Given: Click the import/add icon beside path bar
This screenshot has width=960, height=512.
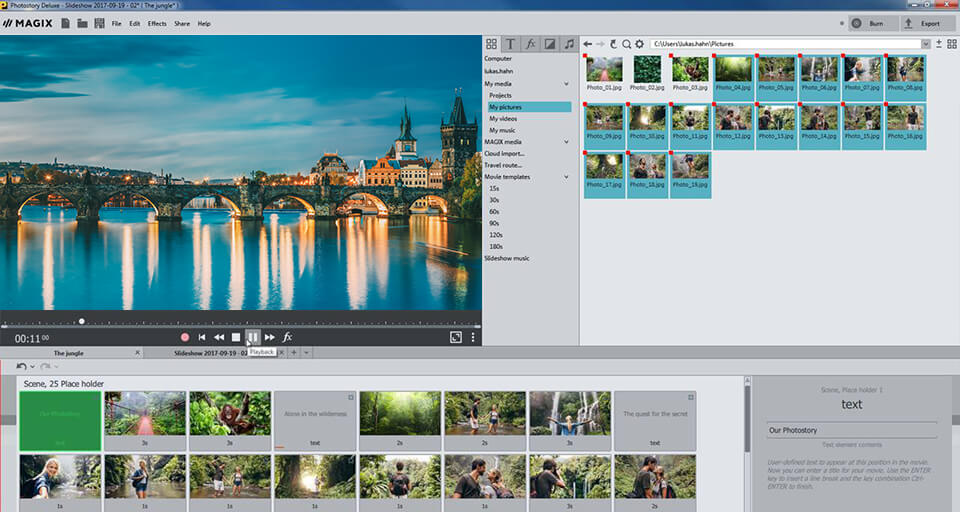Looking at the screenshot, I should [x=939, y=44].
